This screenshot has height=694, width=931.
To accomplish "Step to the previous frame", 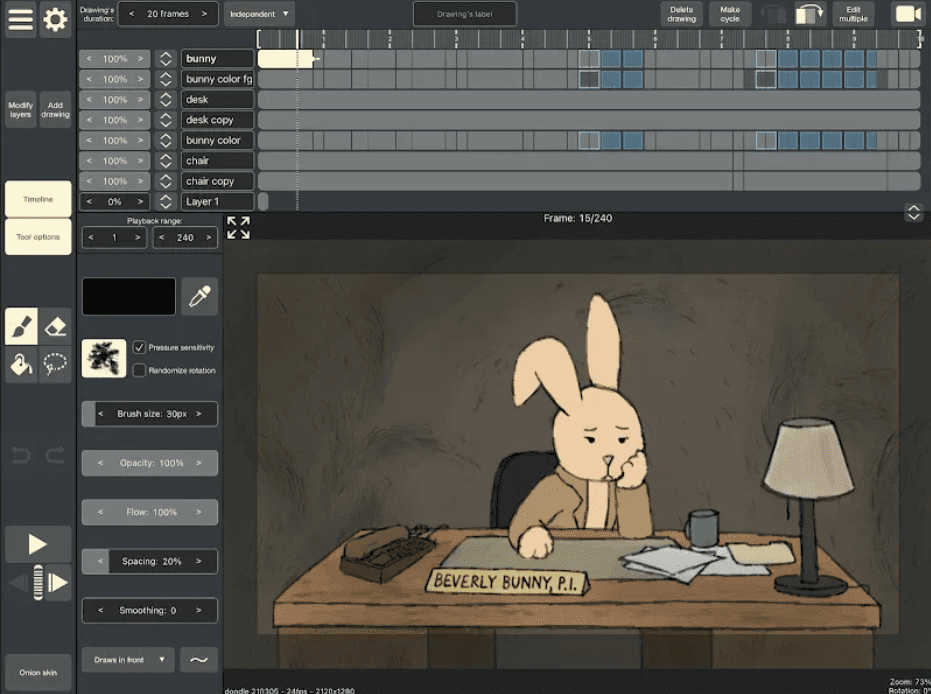I will click(x=18, y=582).
